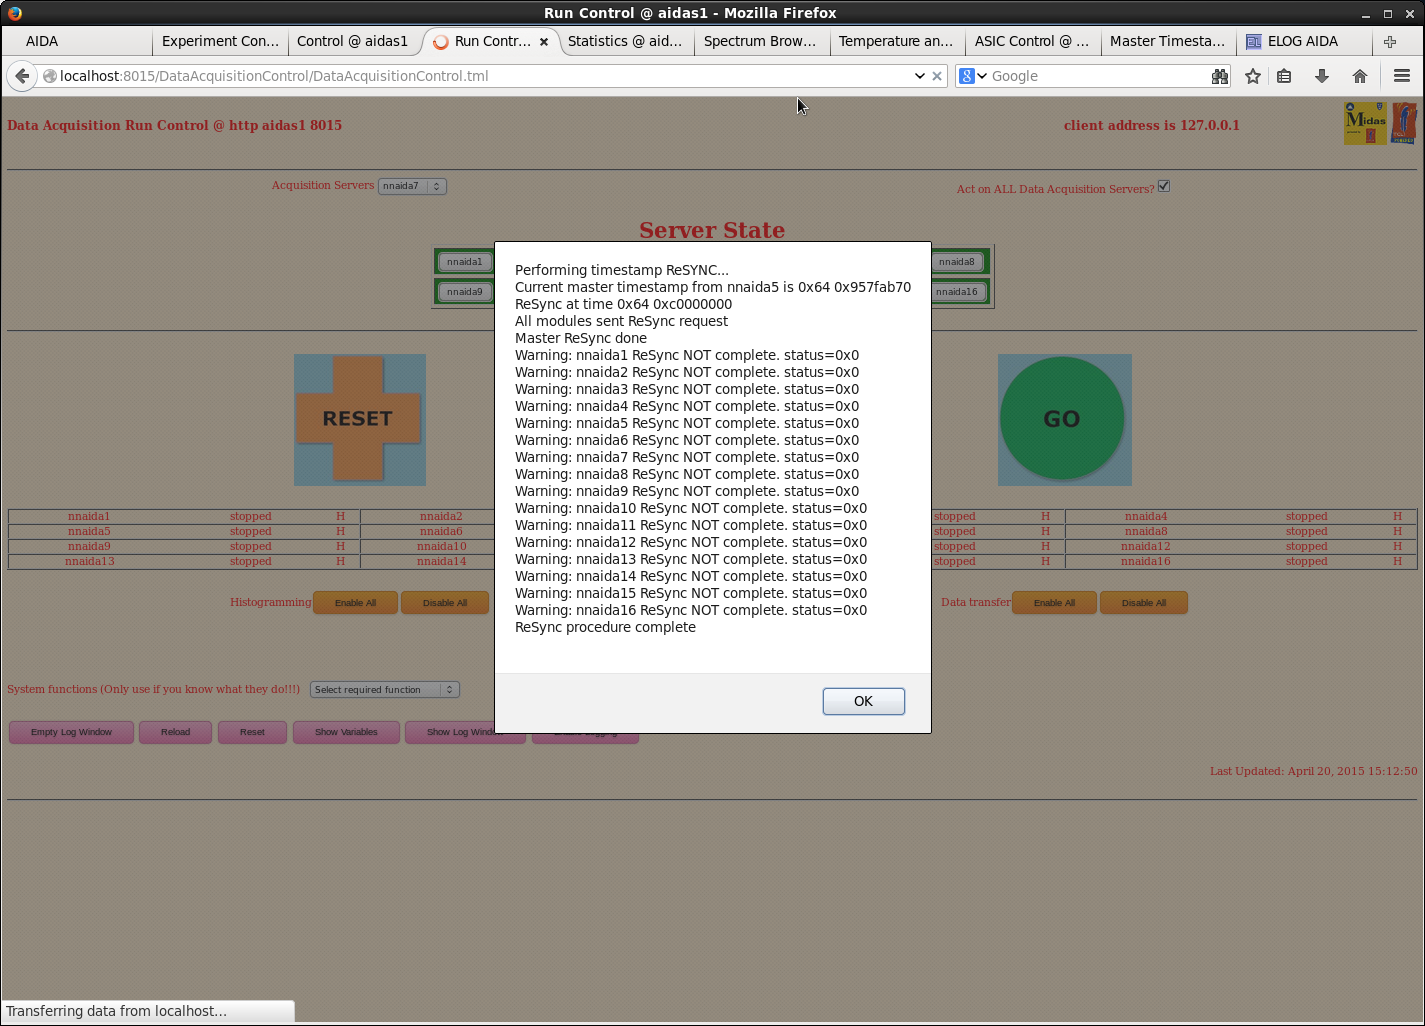Screen dimensions: 1425x1026
Task: Open the Firefox hamburger menu
Action: point(1401,76)
